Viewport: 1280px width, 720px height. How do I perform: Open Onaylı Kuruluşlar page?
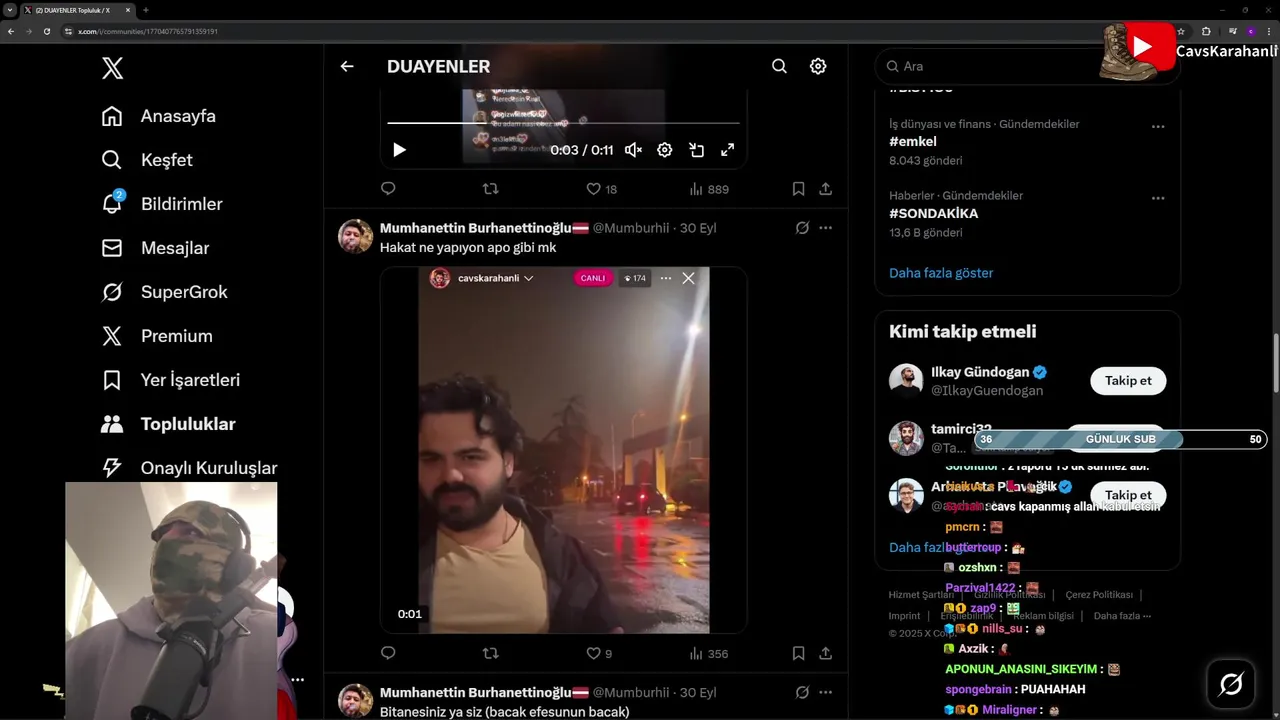tap(189, 468)
